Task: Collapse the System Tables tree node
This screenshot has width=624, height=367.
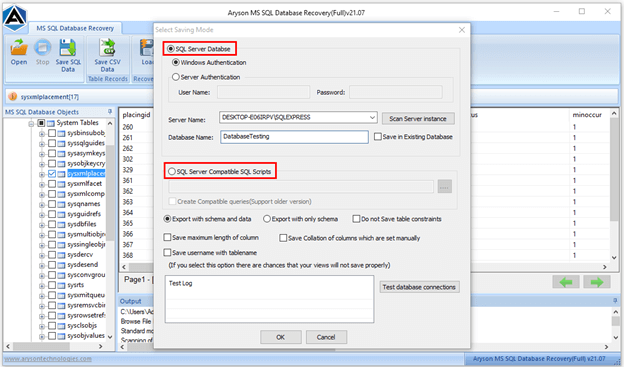Action: tap(31, 124)
